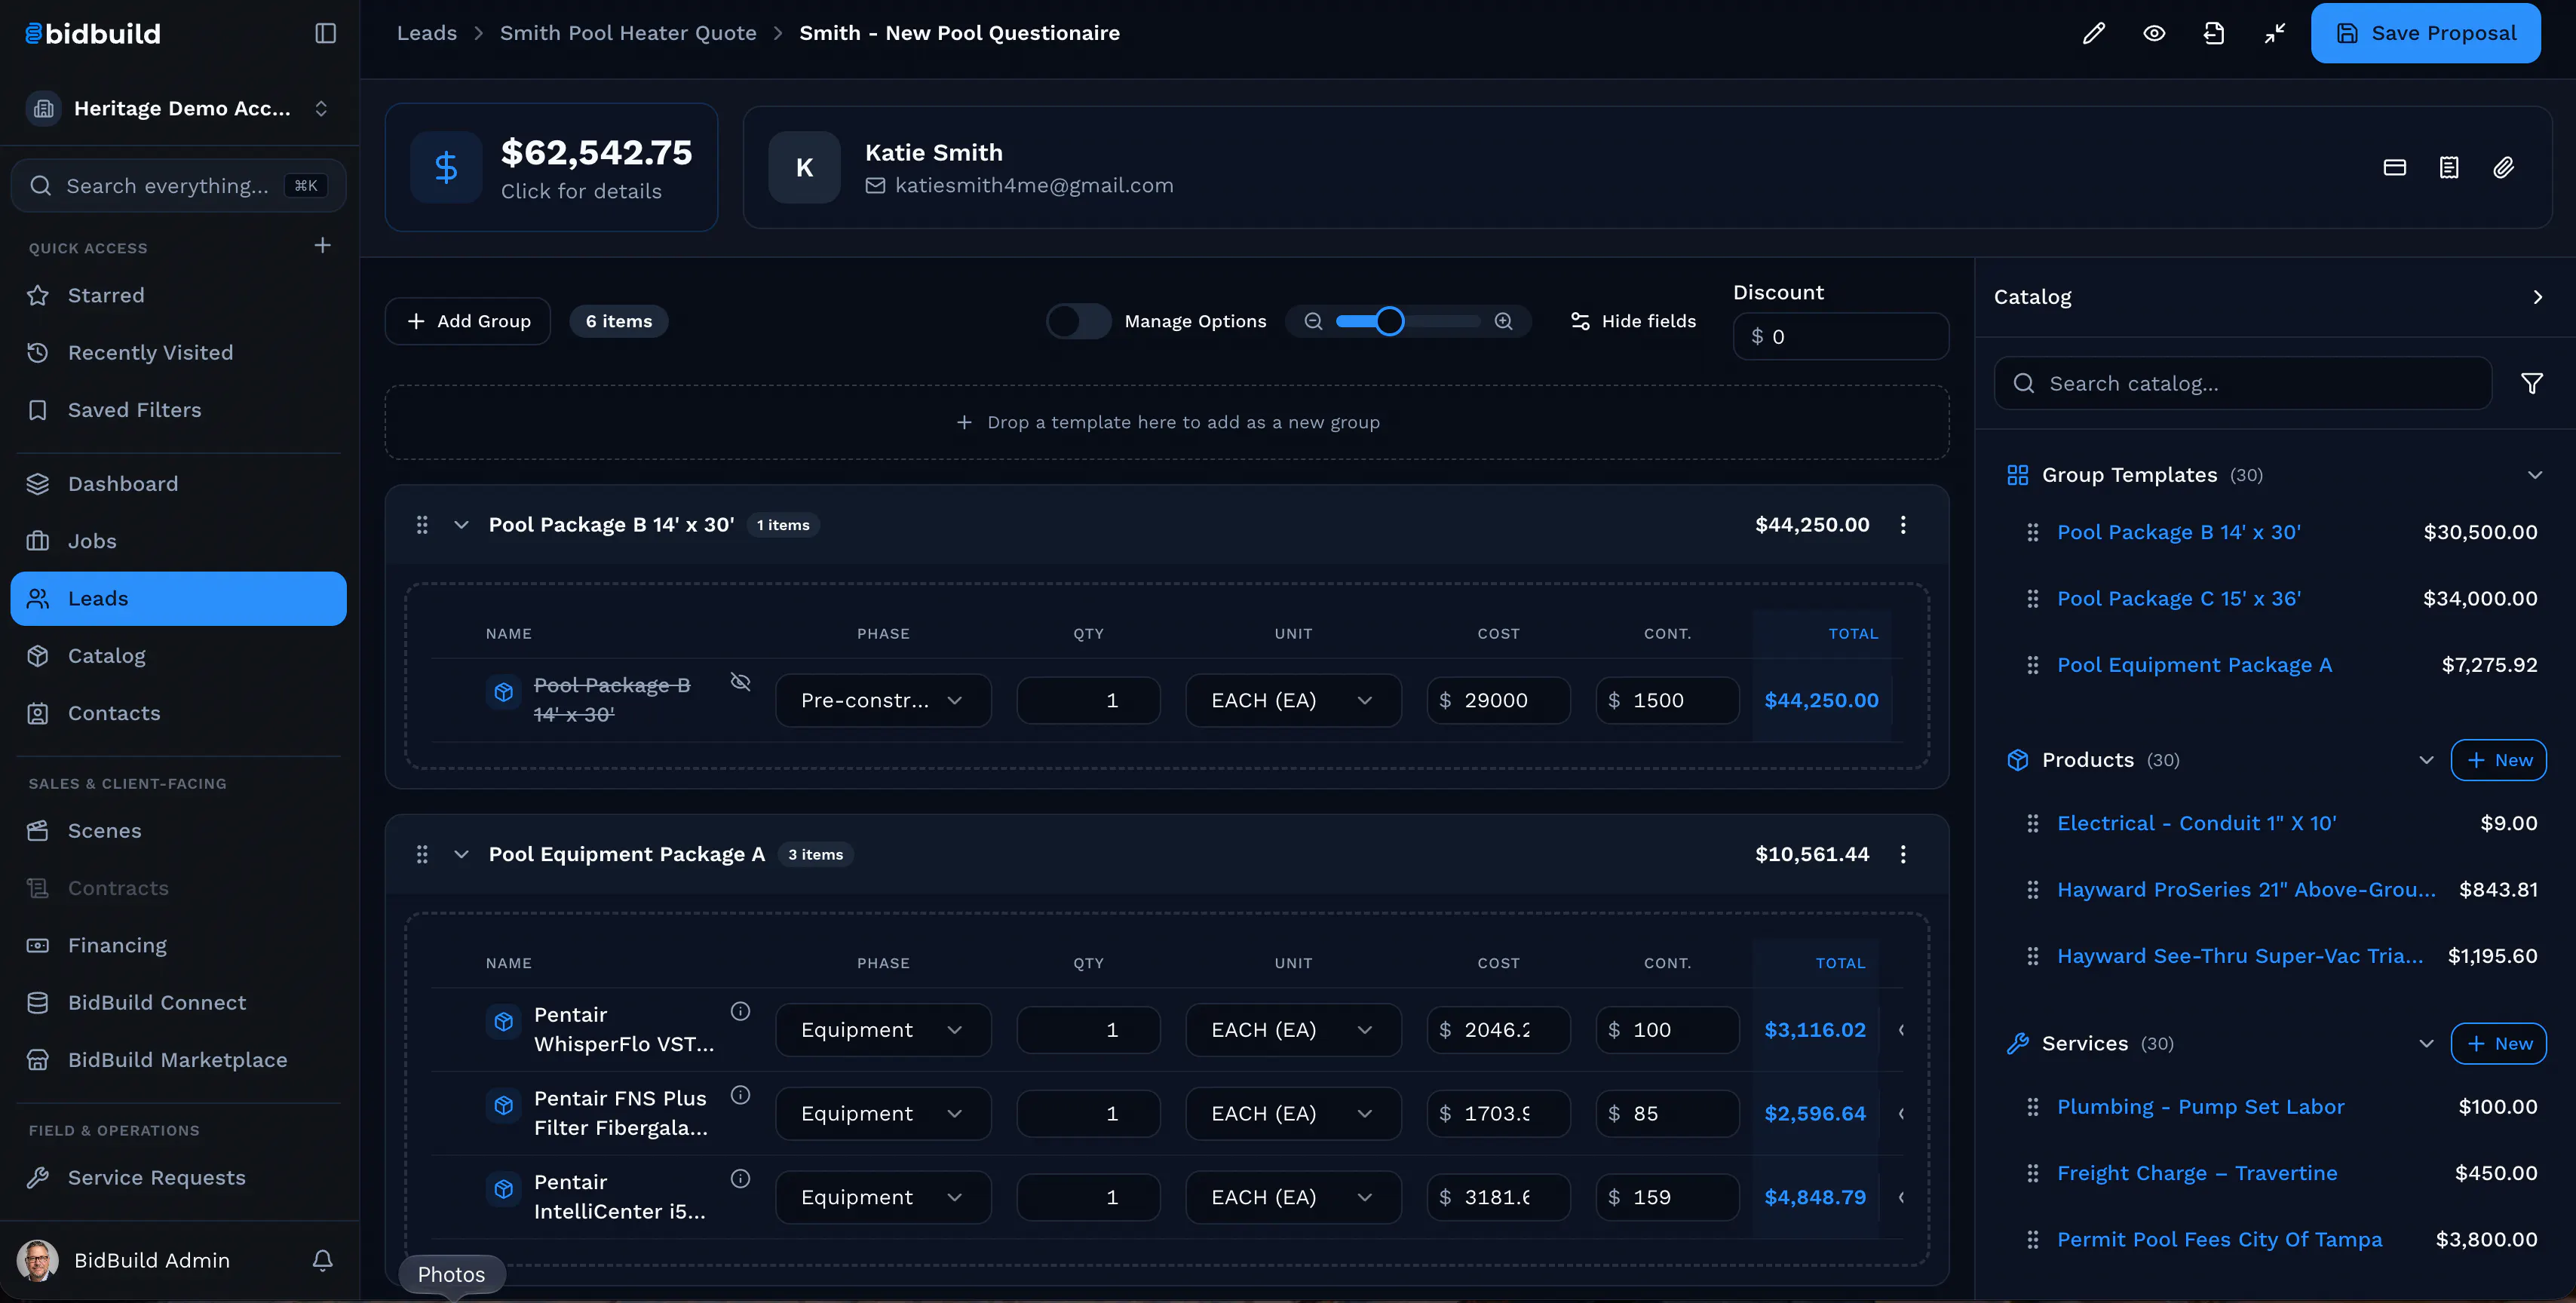Open Scenes in sidebar
2576x1303 pixels.
pyautogui.click(x=178, y=831)
